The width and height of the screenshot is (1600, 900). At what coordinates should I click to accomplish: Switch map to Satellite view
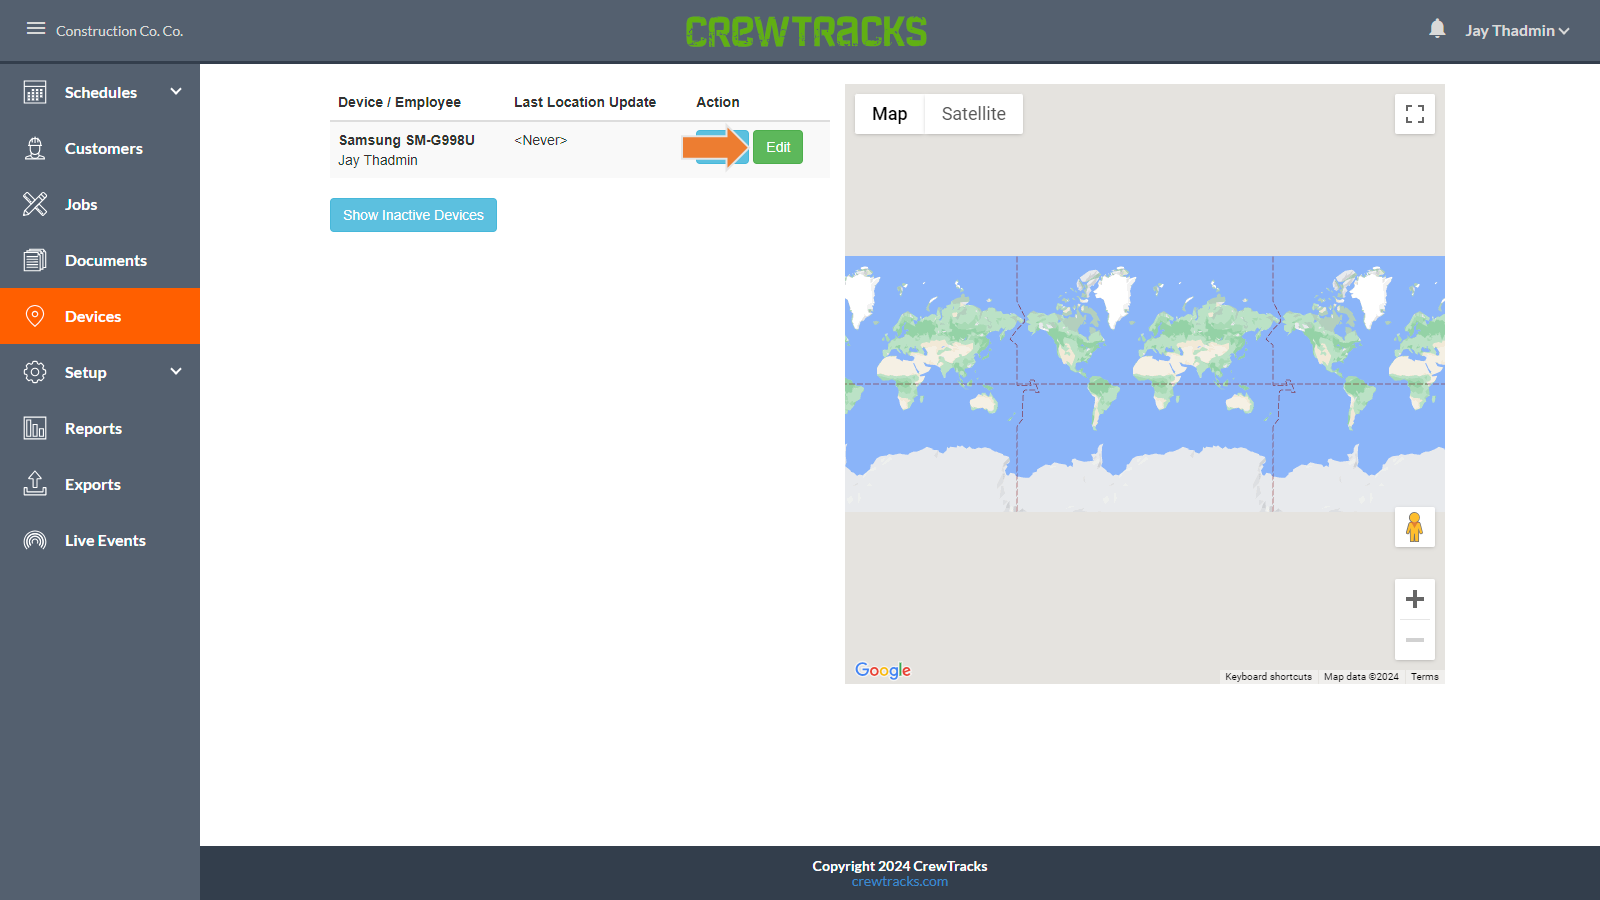tap(973, 114)
